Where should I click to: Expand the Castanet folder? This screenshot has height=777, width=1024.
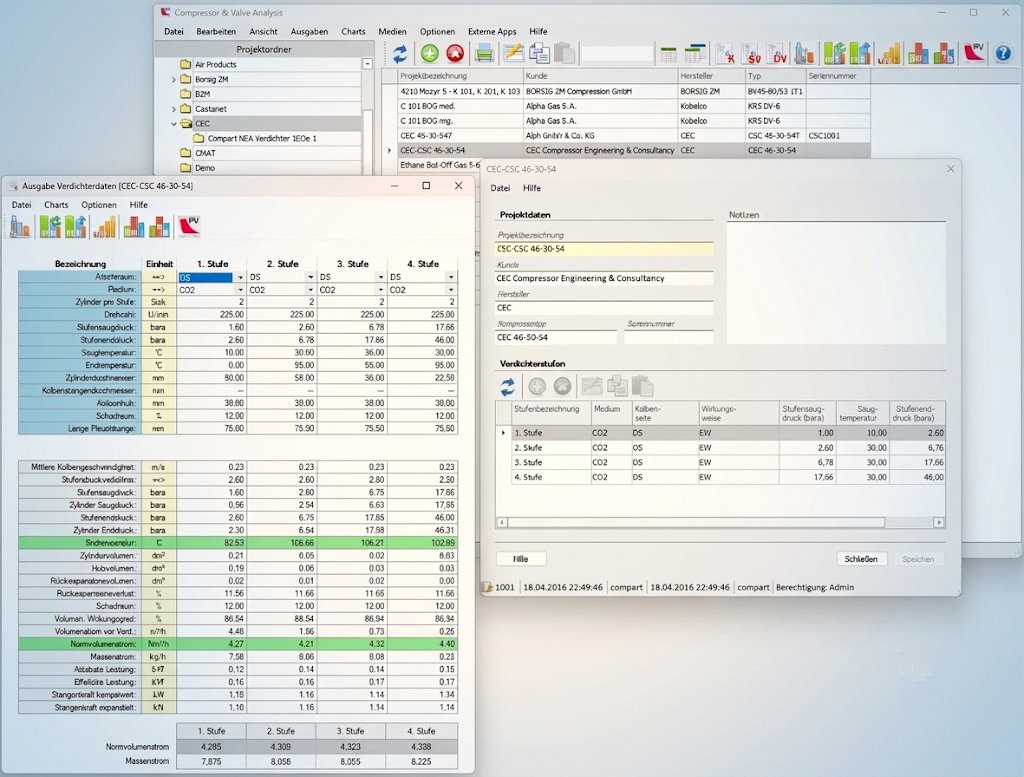click(x=174, y=109)
